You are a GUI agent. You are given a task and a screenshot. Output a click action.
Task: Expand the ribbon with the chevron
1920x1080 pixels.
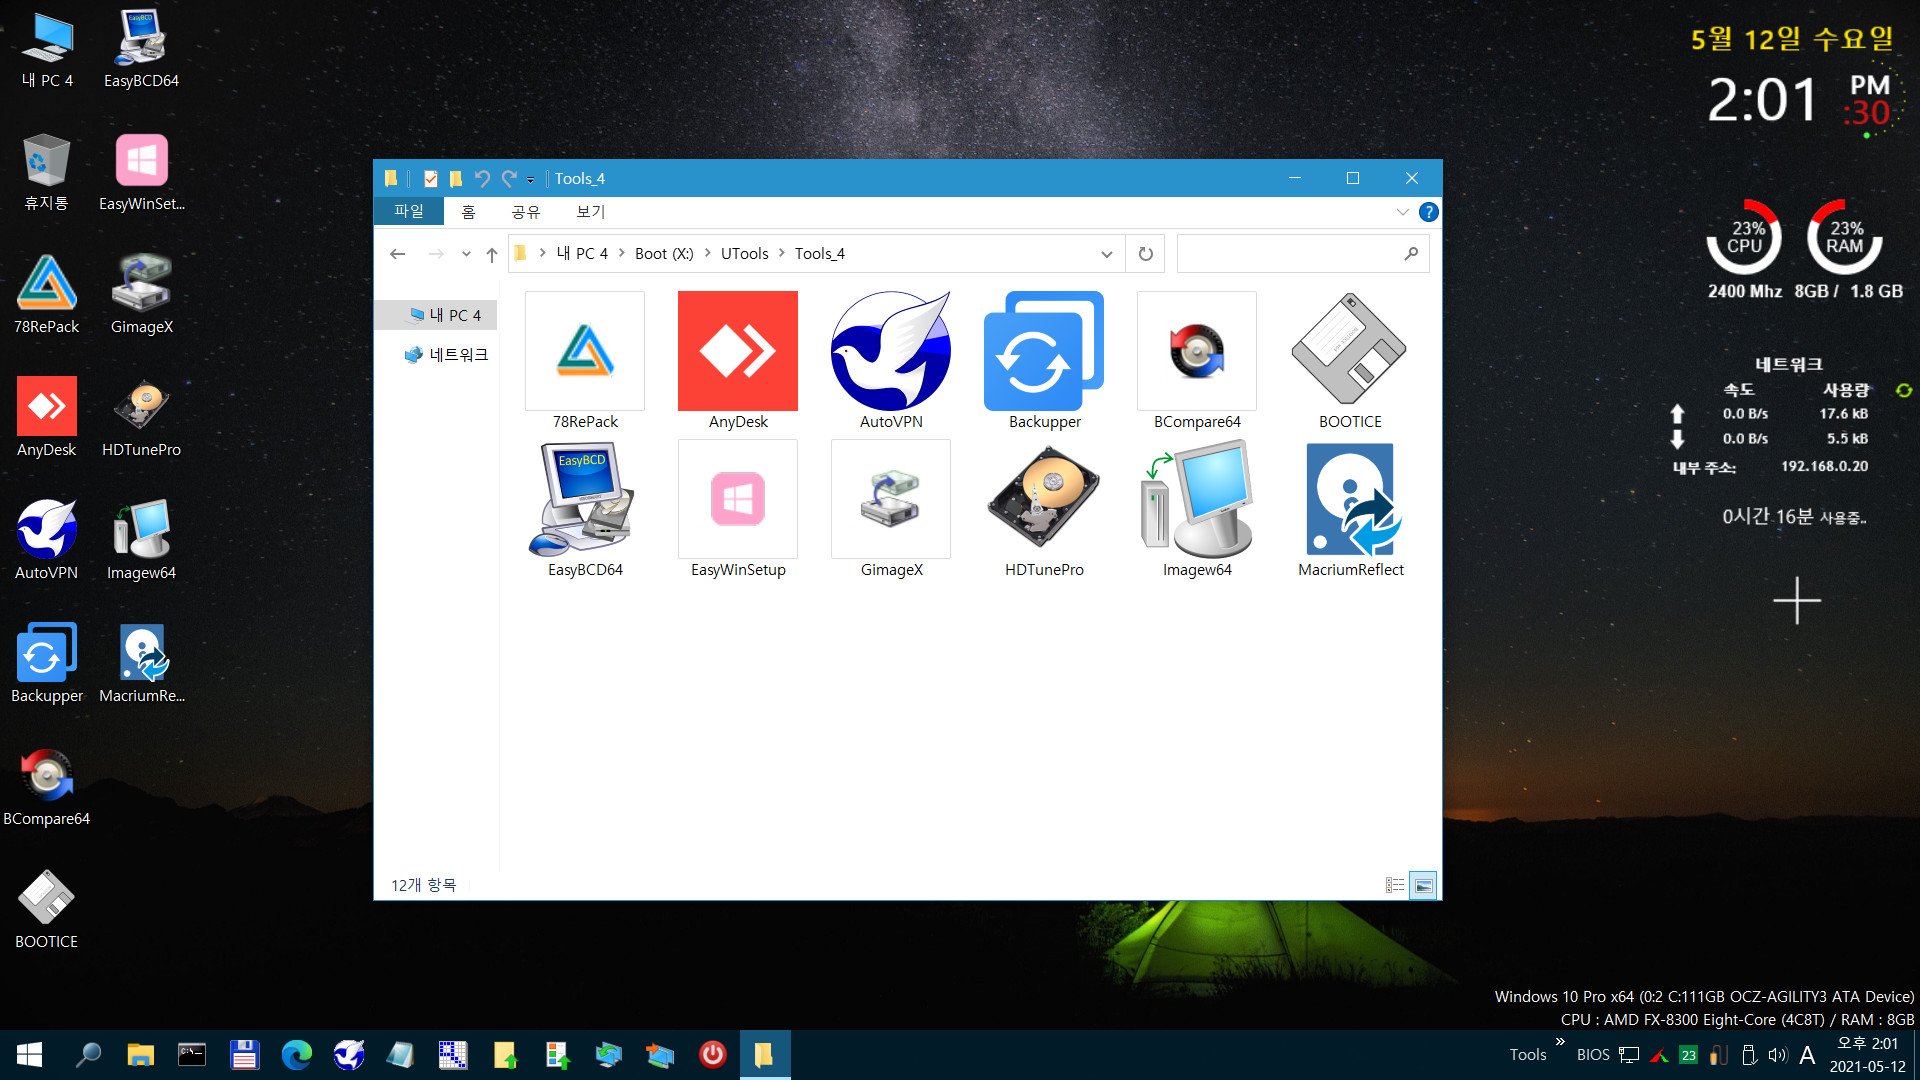click(x=1402, y=211)
